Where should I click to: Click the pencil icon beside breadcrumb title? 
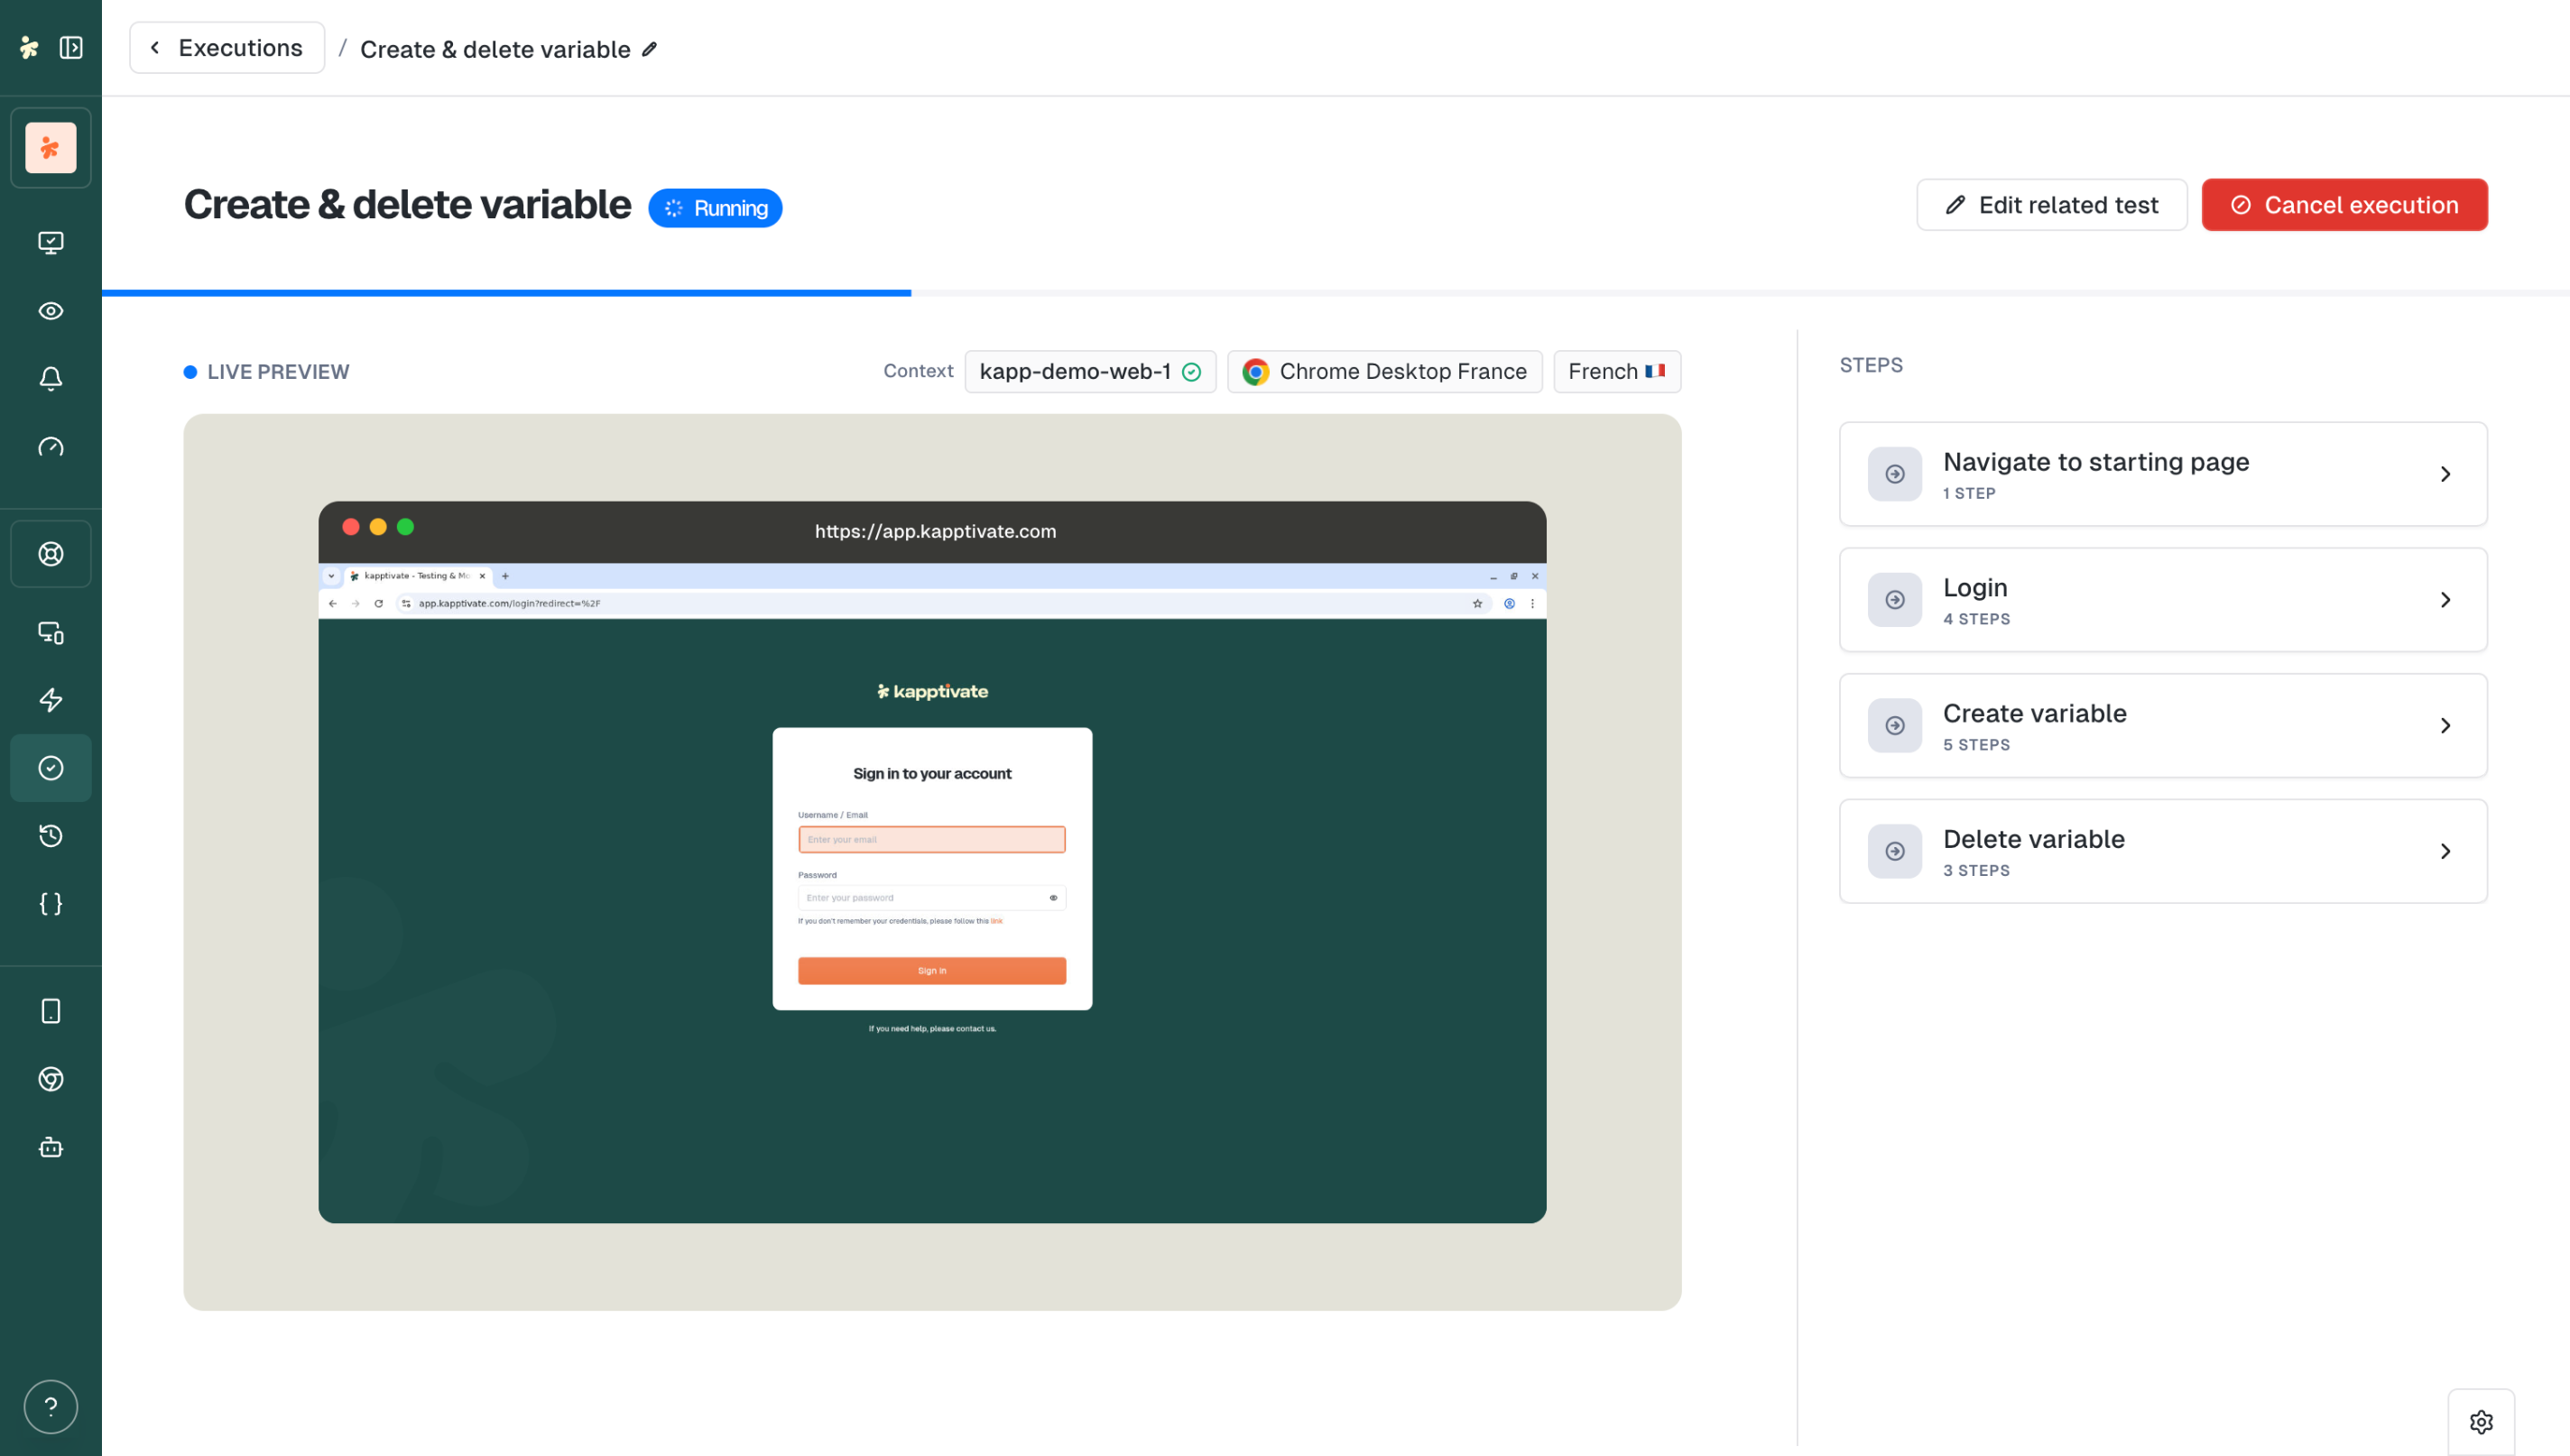tap(649, 49)
